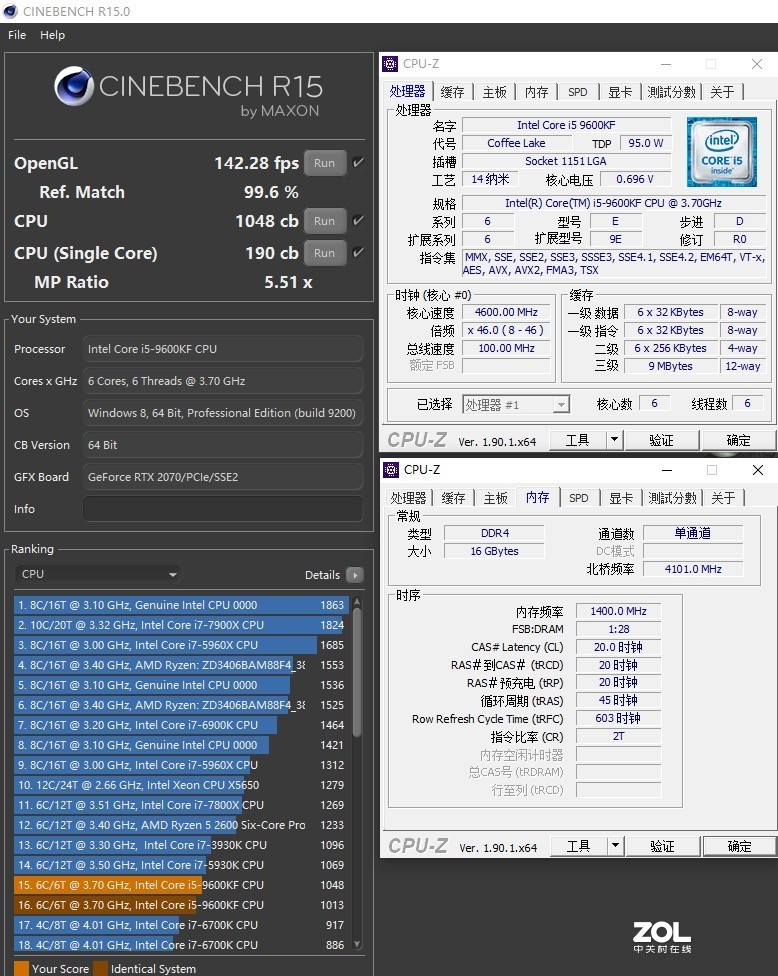Screen dimensions: 778x976
Task: Toggle the CPU Single Core checkbox
Action: [x=358, y=253]
